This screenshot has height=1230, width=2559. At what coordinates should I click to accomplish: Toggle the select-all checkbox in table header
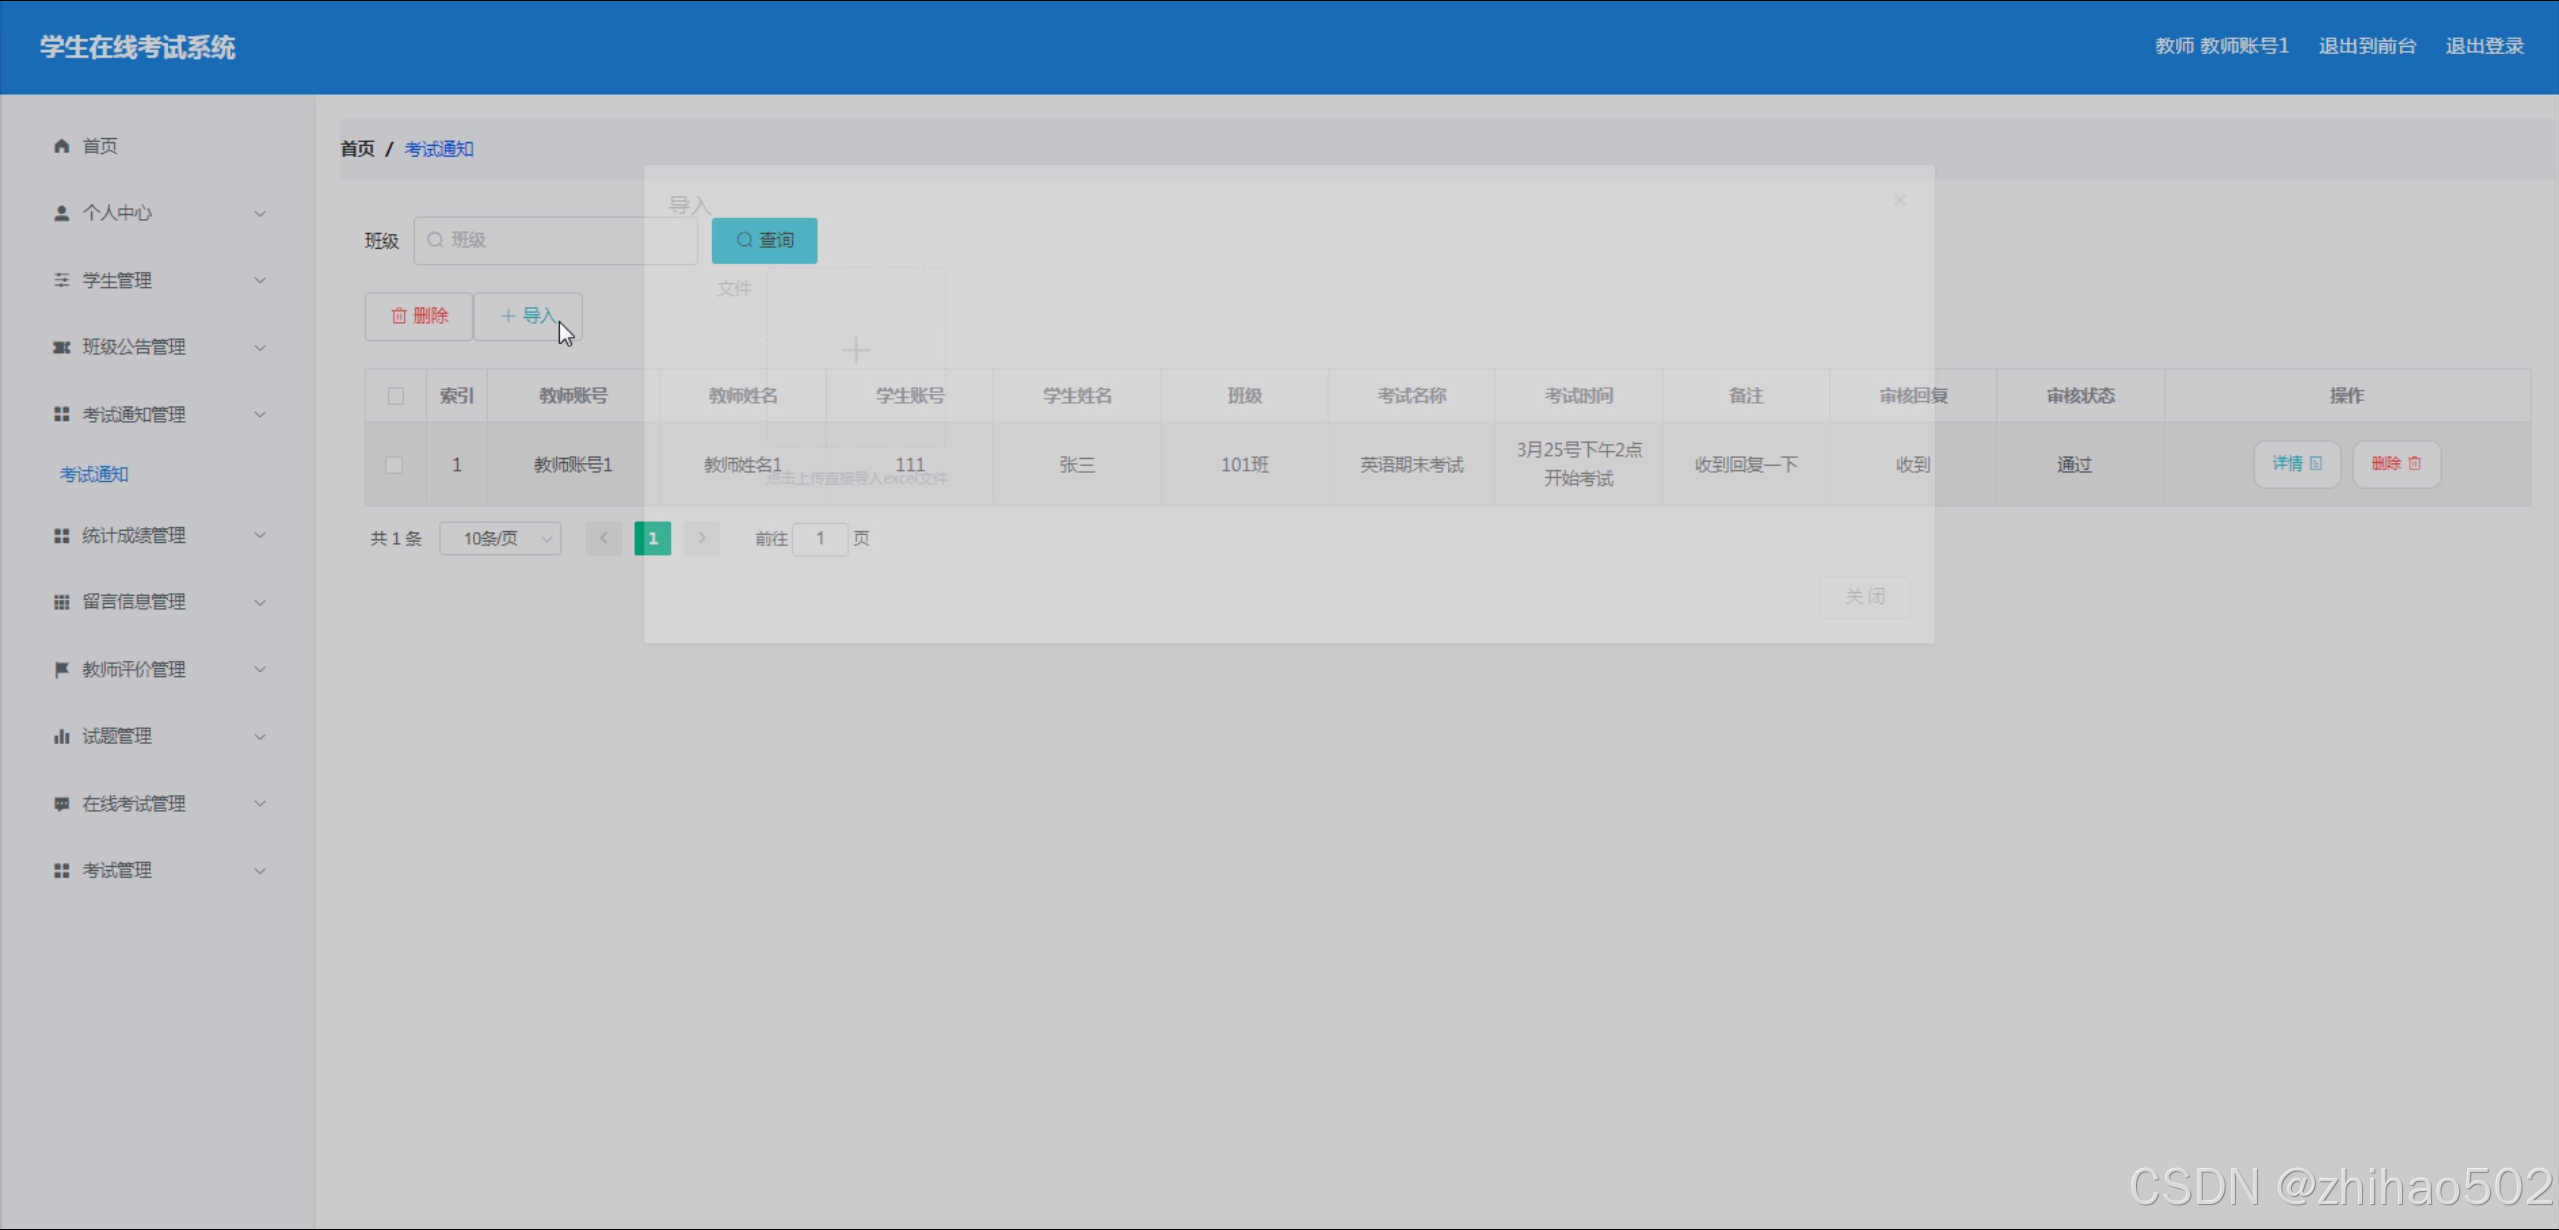coord(396,396)
